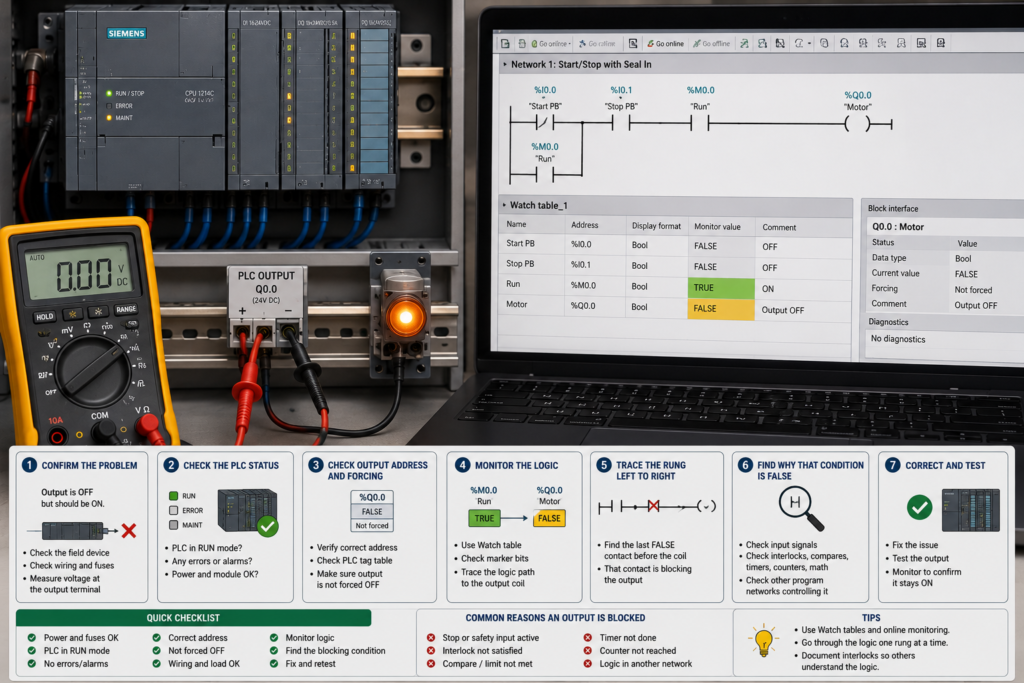This screenshot has width=1024, height=683.
Task: Click the magnifier page icon before Go online
Action: [633, 44]
